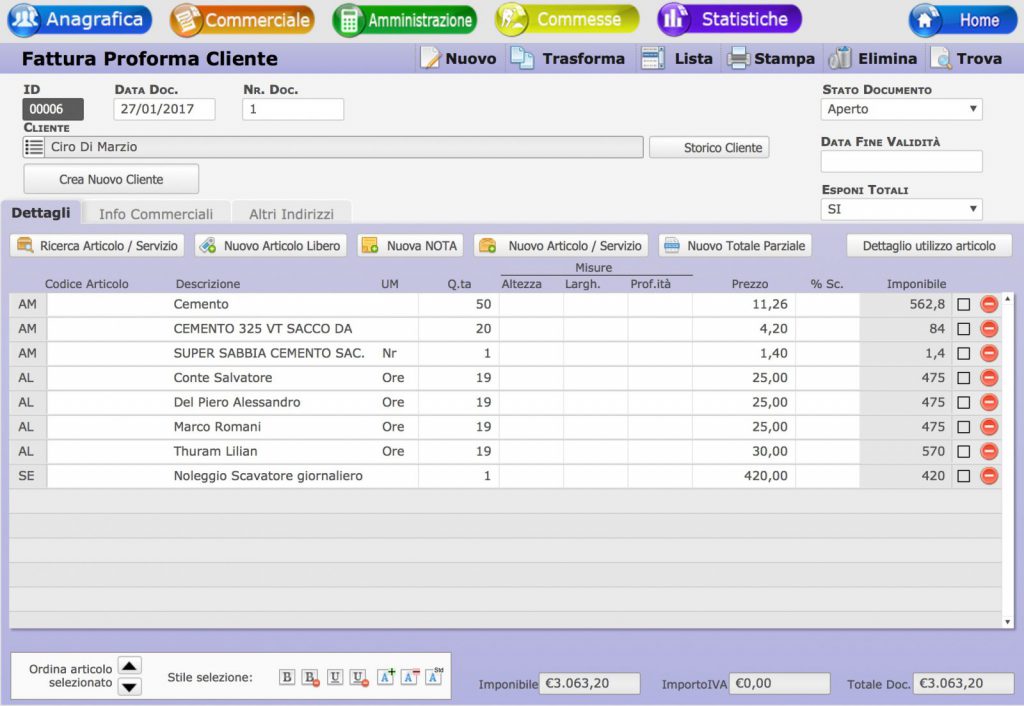The height and width of the screenshot is (706, 1024).
Task: Move selected article down
Action: point(129,686)
